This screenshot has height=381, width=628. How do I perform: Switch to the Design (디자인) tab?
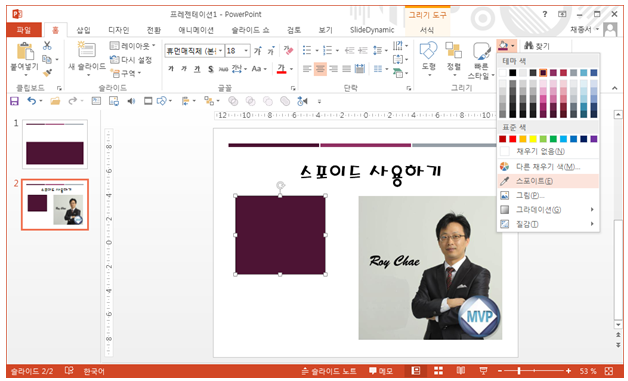coord(119,30)
